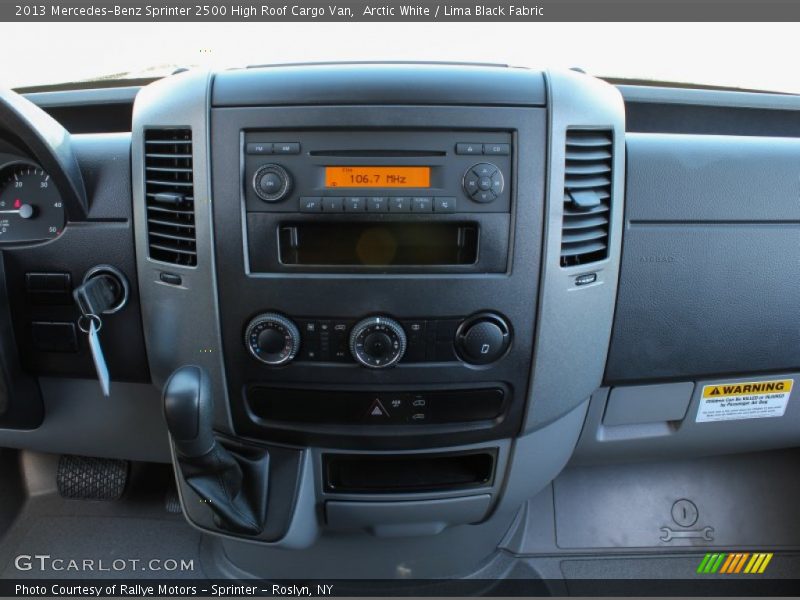Click the indicator icon beside hazard button
Viewport: 800px width, 600px height.
click(396, 405)
